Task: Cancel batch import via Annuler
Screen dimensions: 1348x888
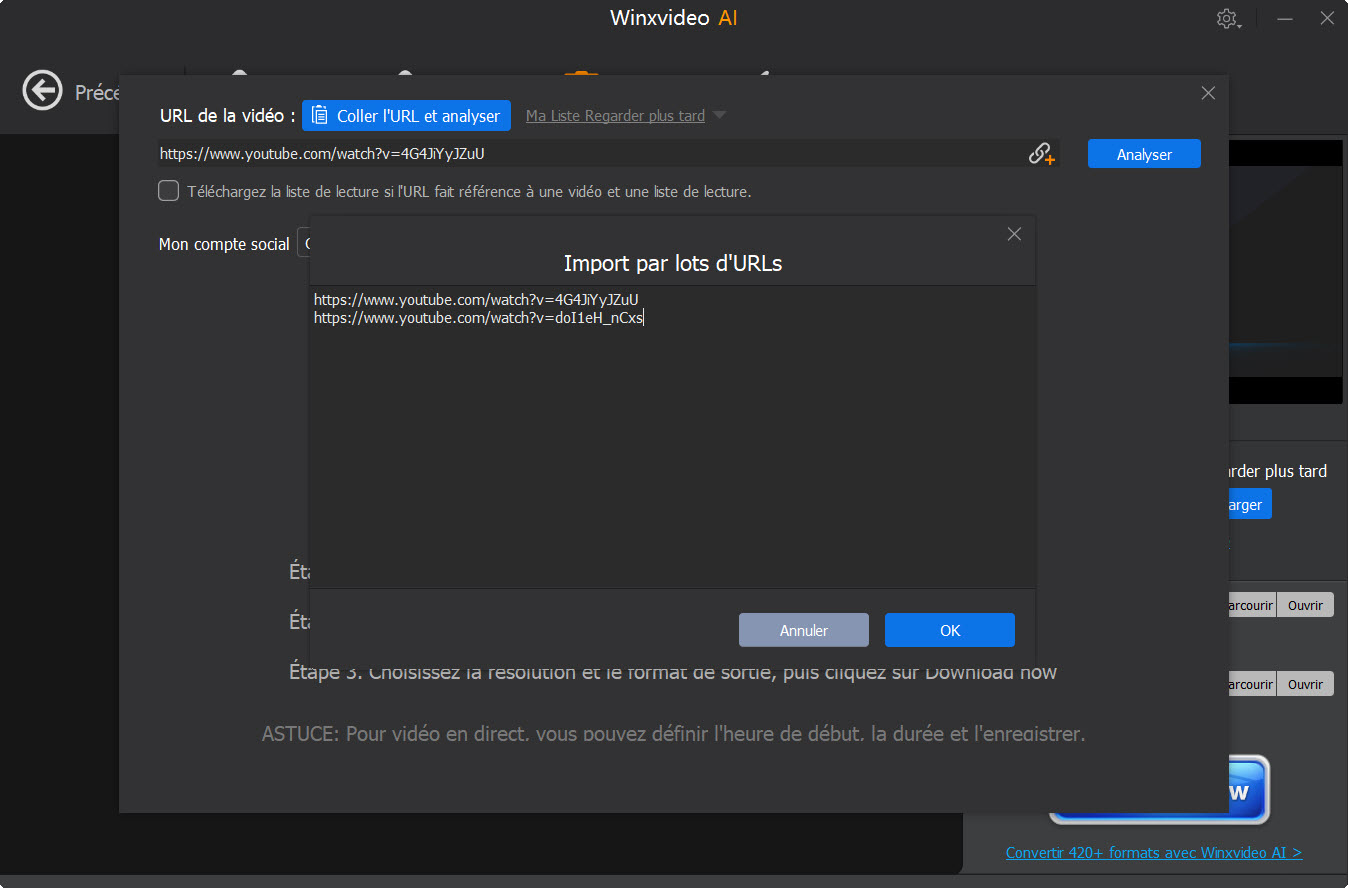Action: click(x=803, y=630)
